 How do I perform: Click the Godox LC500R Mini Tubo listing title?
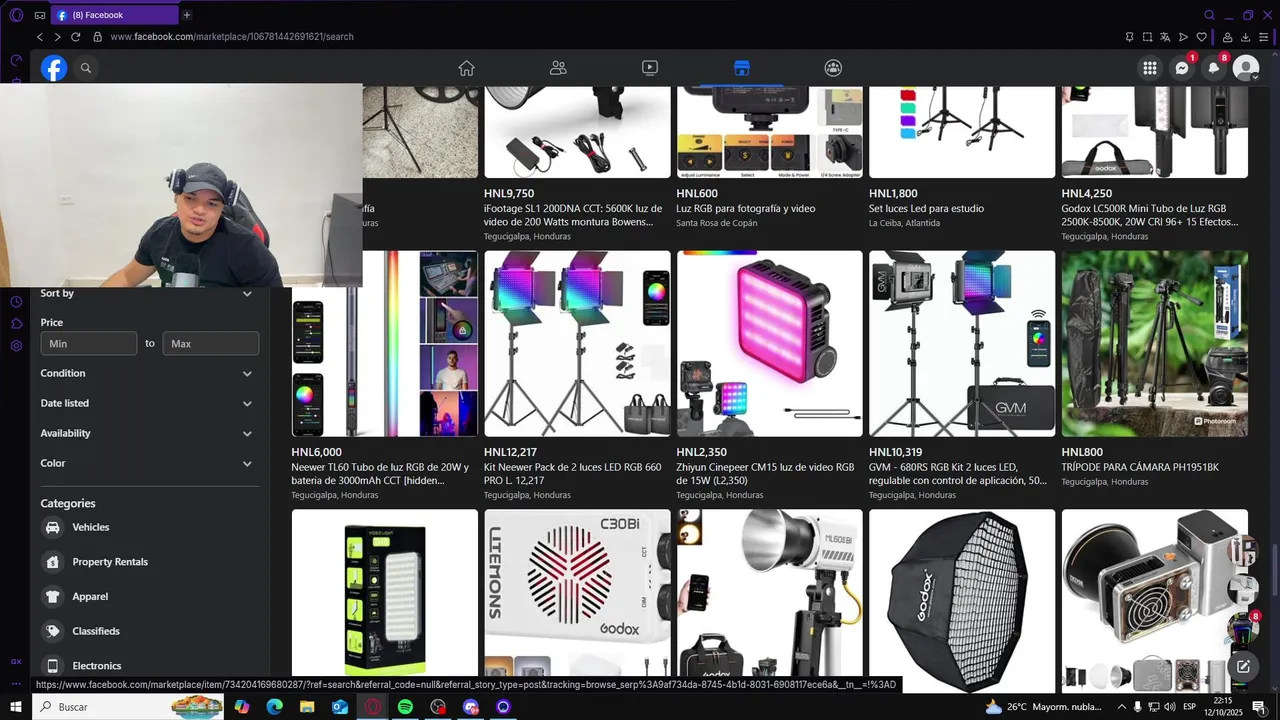pyautogui.click(x=1151, y=215)
